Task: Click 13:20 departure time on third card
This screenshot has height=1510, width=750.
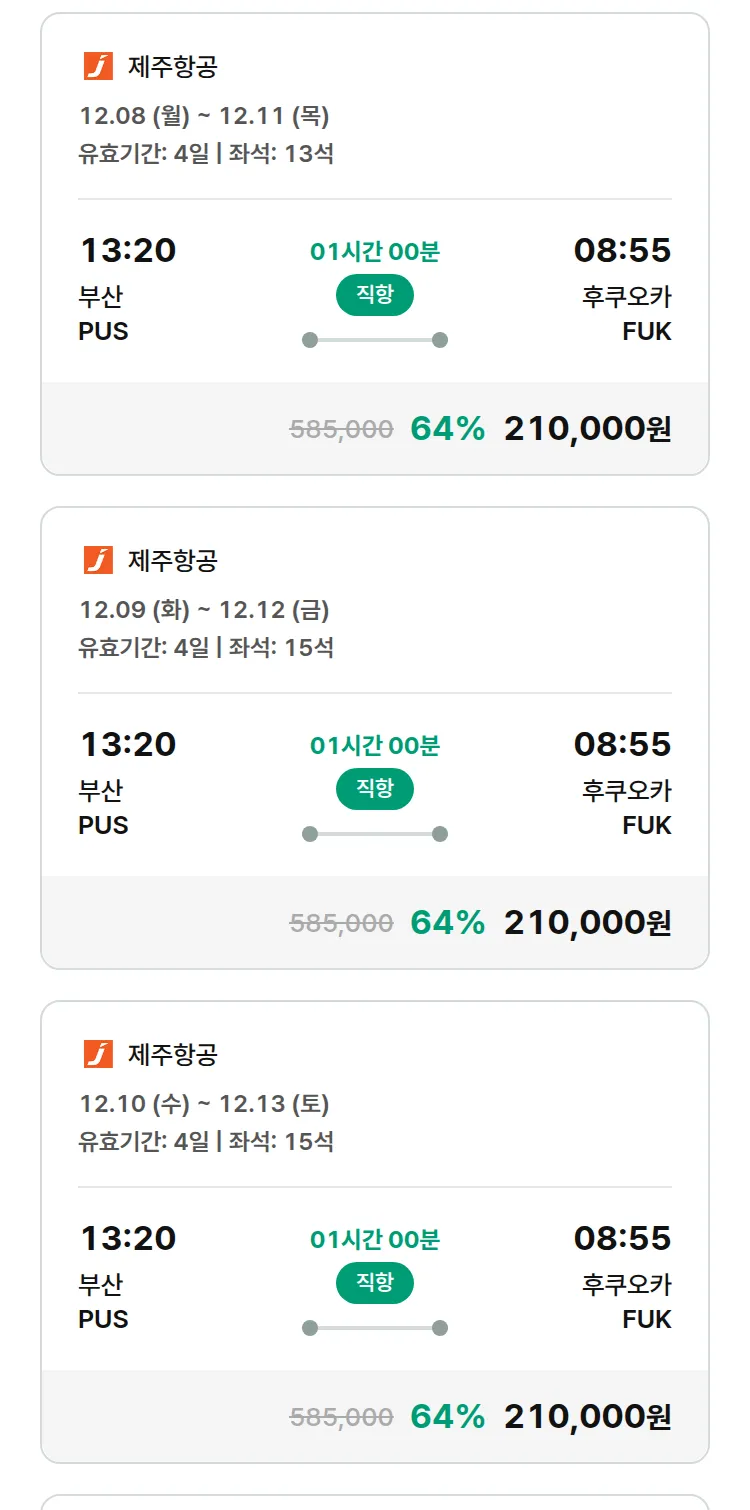Action: coord(128,1238)
